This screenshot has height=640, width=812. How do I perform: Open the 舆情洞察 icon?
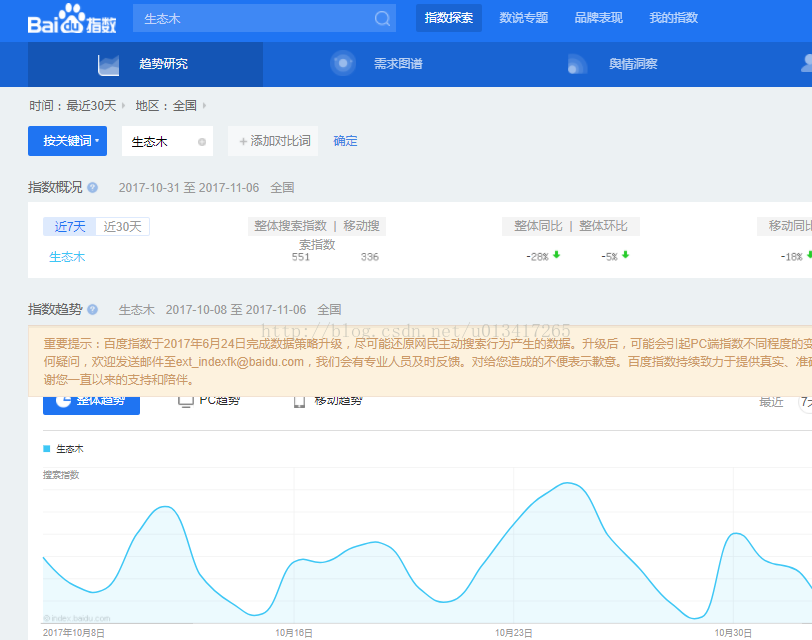[x=577, y=63]
